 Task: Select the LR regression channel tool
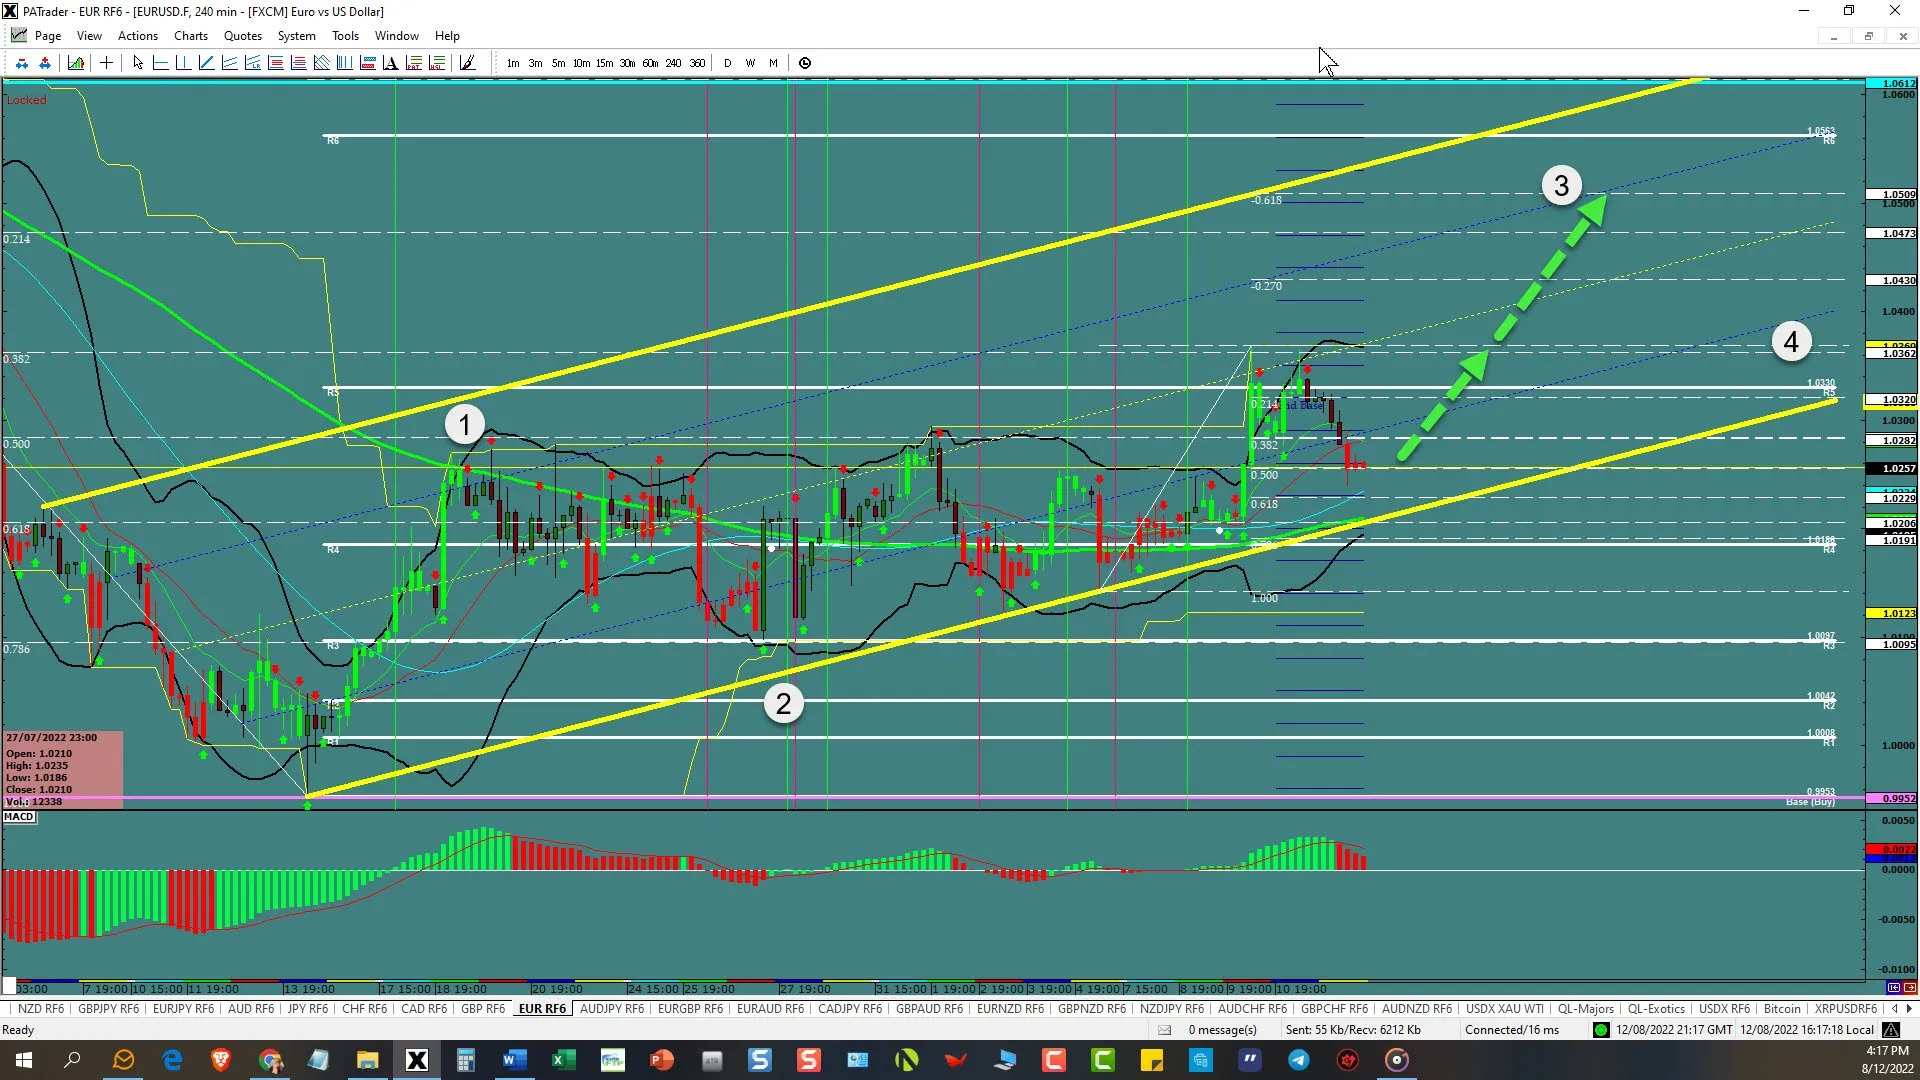(x=252, y=63)
